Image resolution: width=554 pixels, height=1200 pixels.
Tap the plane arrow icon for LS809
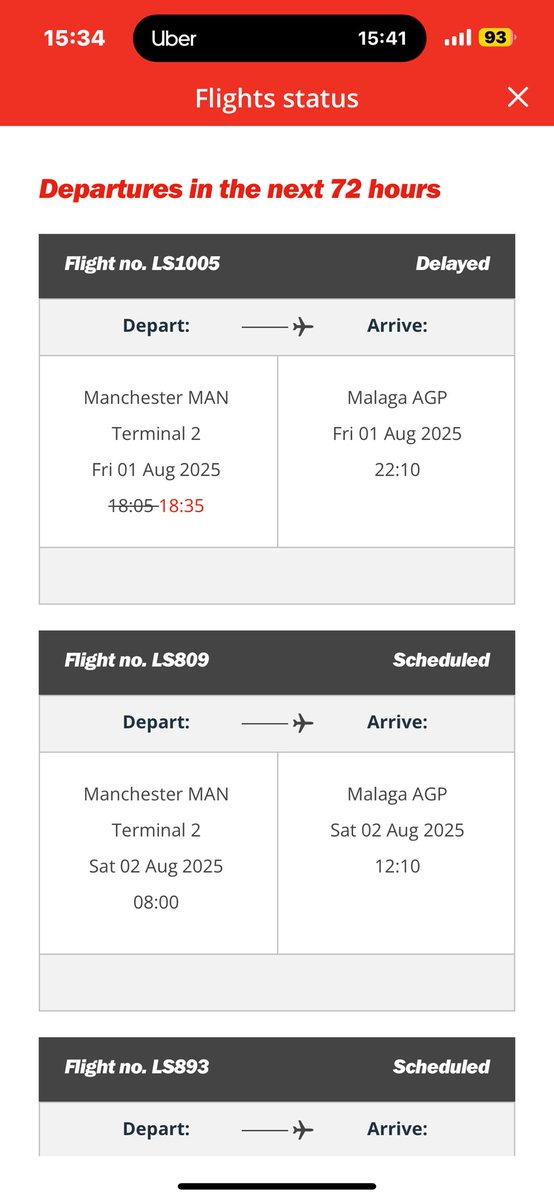(278, 723)
